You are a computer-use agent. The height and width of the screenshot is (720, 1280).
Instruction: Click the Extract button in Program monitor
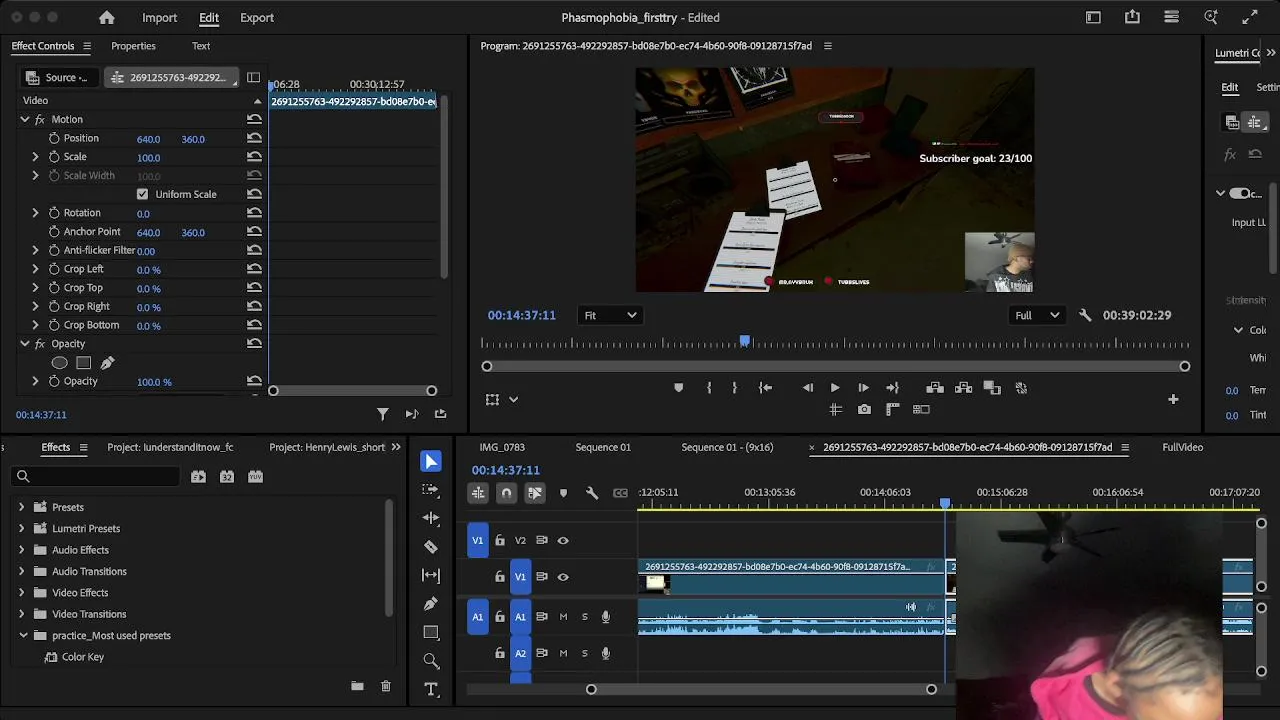(963, 388)
